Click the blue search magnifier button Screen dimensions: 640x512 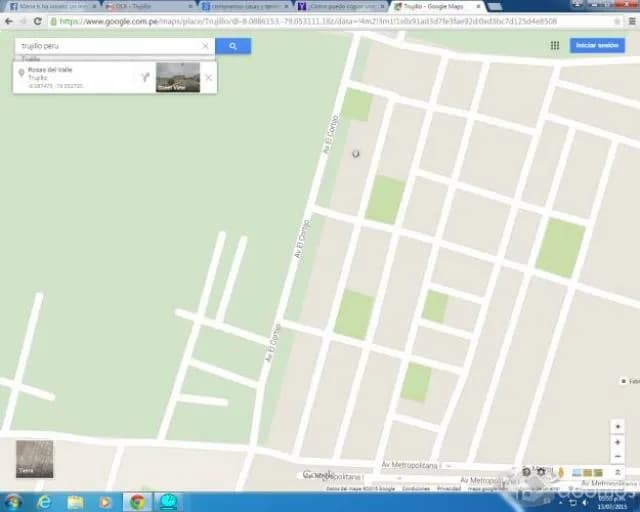pyautogui.click(x=233, y=46)
